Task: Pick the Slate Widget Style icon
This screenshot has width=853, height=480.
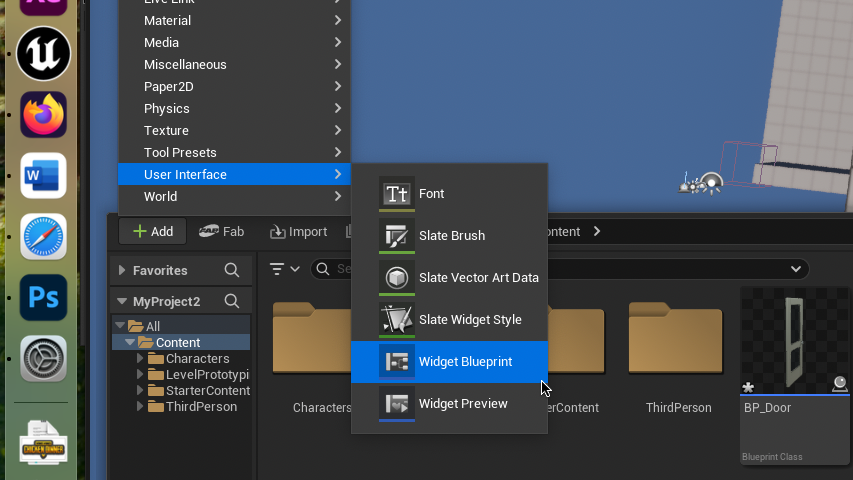Action: coord(397,320)
